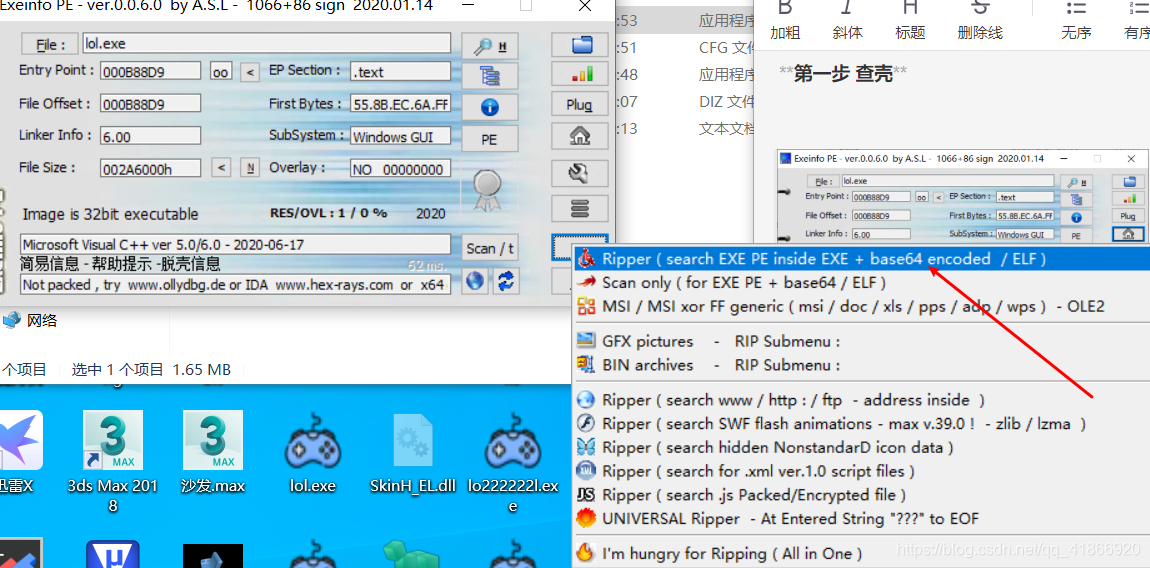Click the 第一步 查壳 heading in editor

point(843,73)
